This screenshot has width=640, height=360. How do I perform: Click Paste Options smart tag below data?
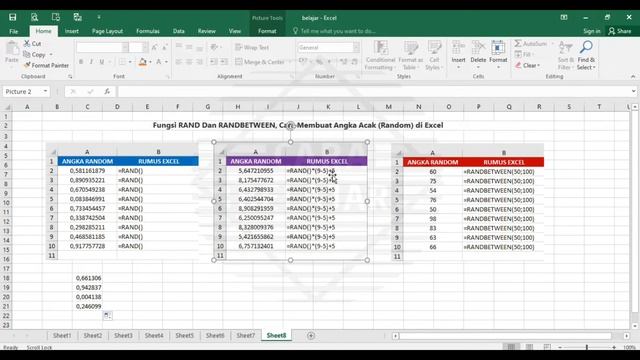point(107,316)
